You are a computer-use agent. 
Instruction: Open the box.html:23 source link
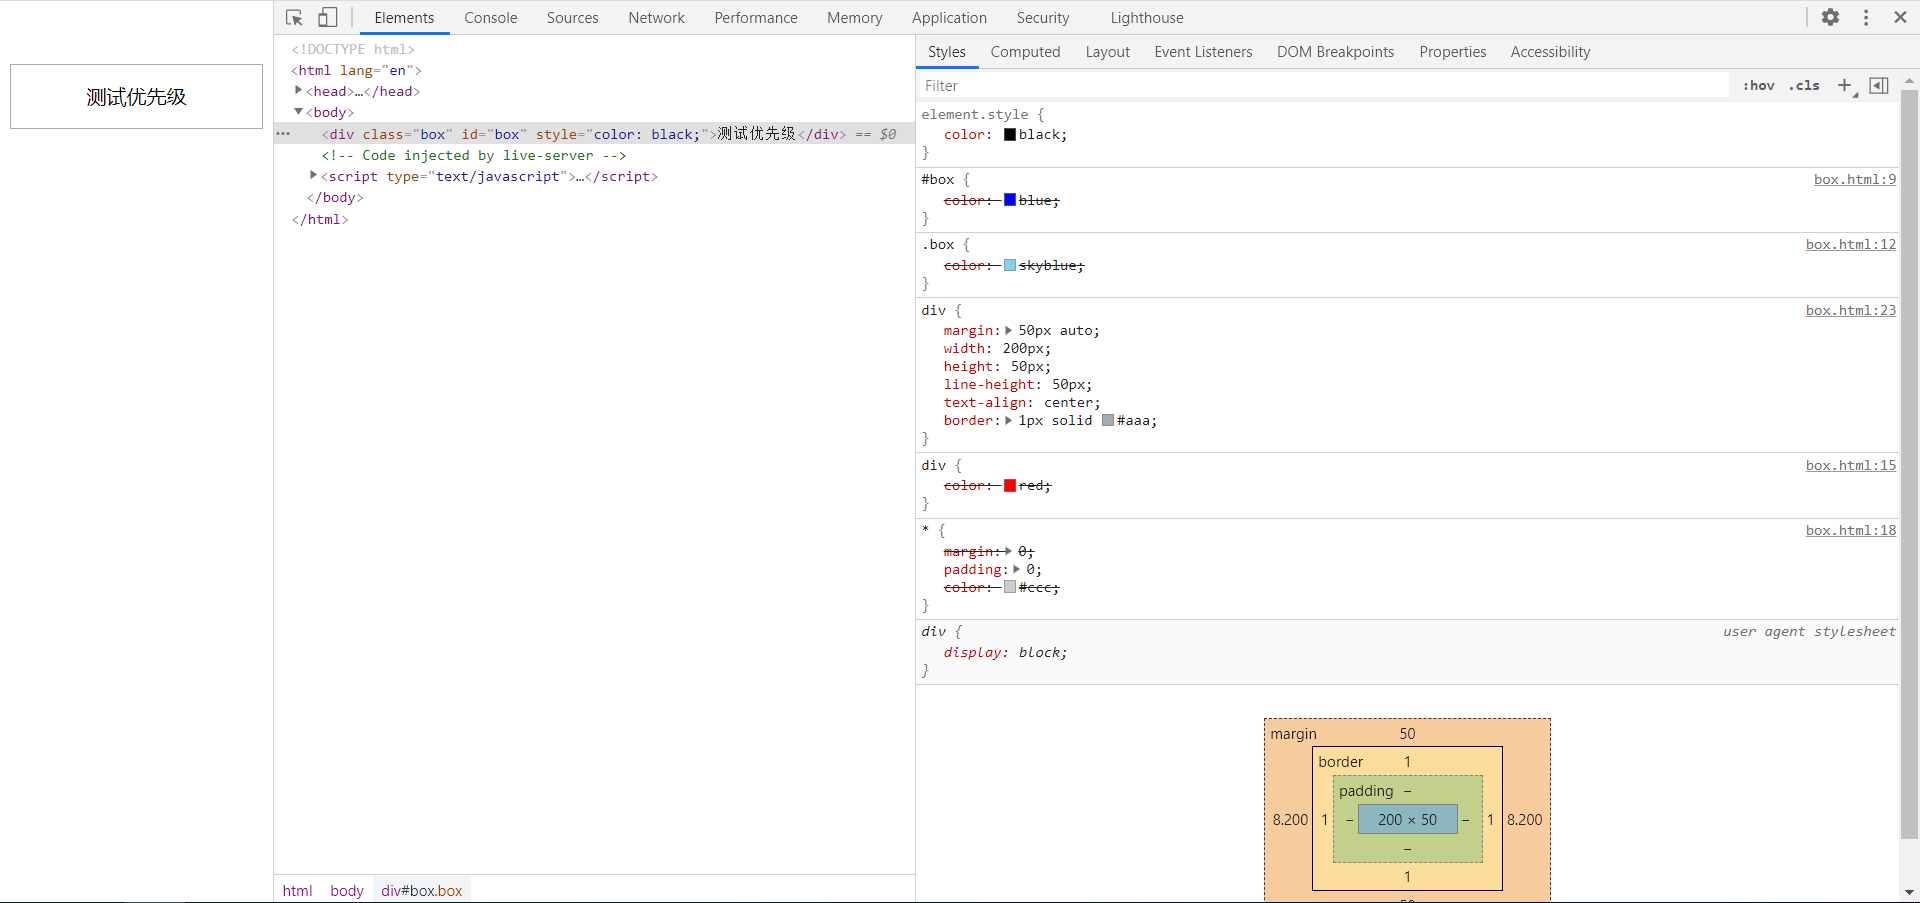click(1850, 310)
